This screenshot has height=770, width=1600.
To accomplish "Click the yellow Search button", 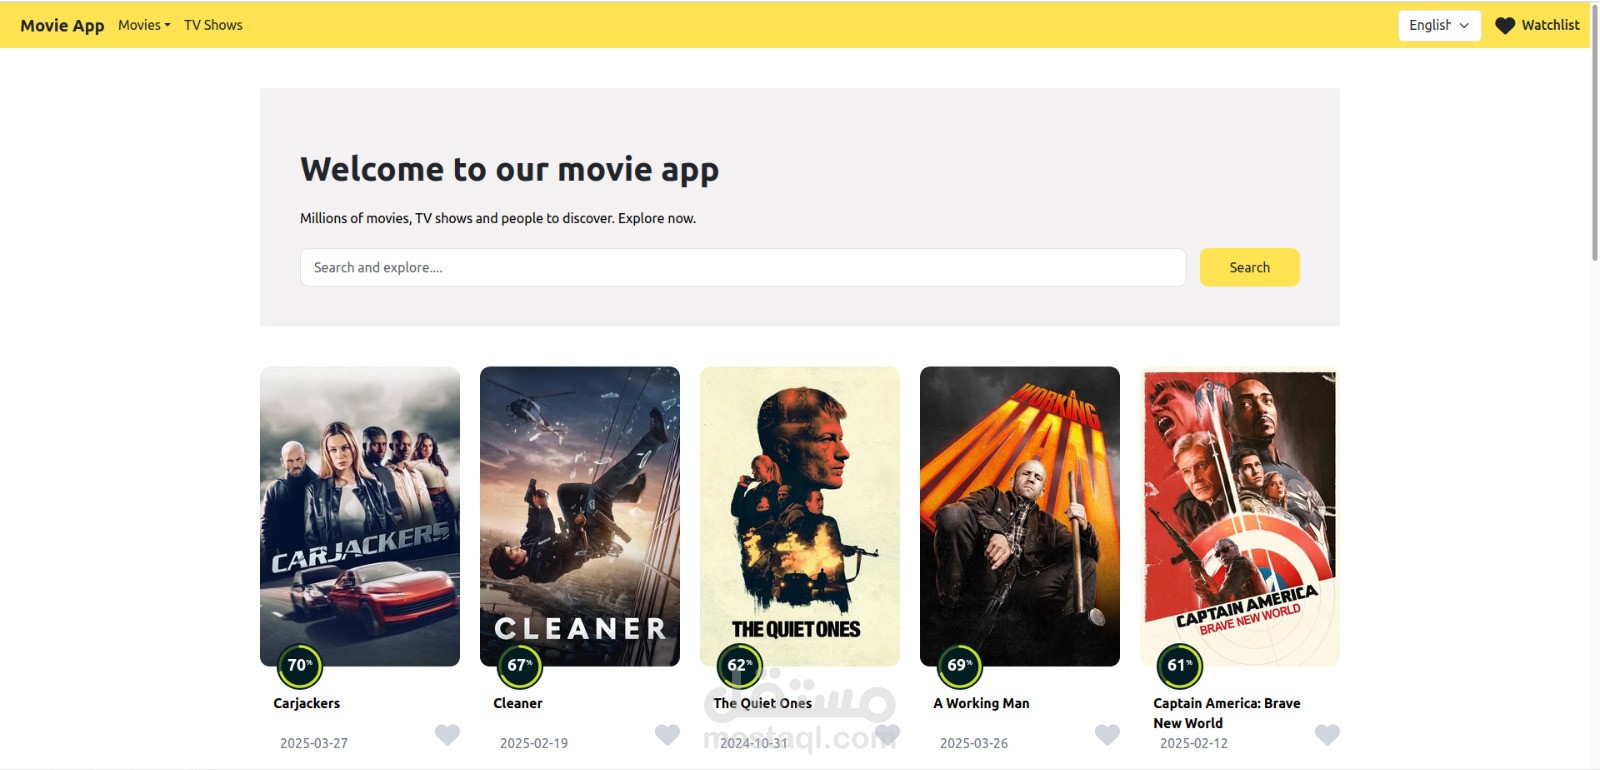I will pos(1250,267).
